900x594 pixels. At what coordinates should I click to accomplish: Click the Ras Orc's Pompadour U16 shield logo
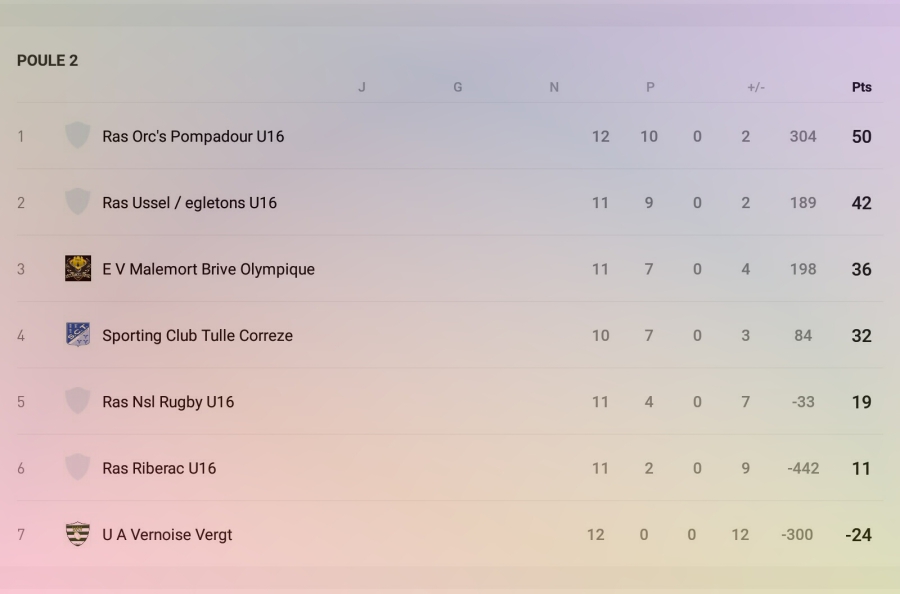[x=77, y=135]
